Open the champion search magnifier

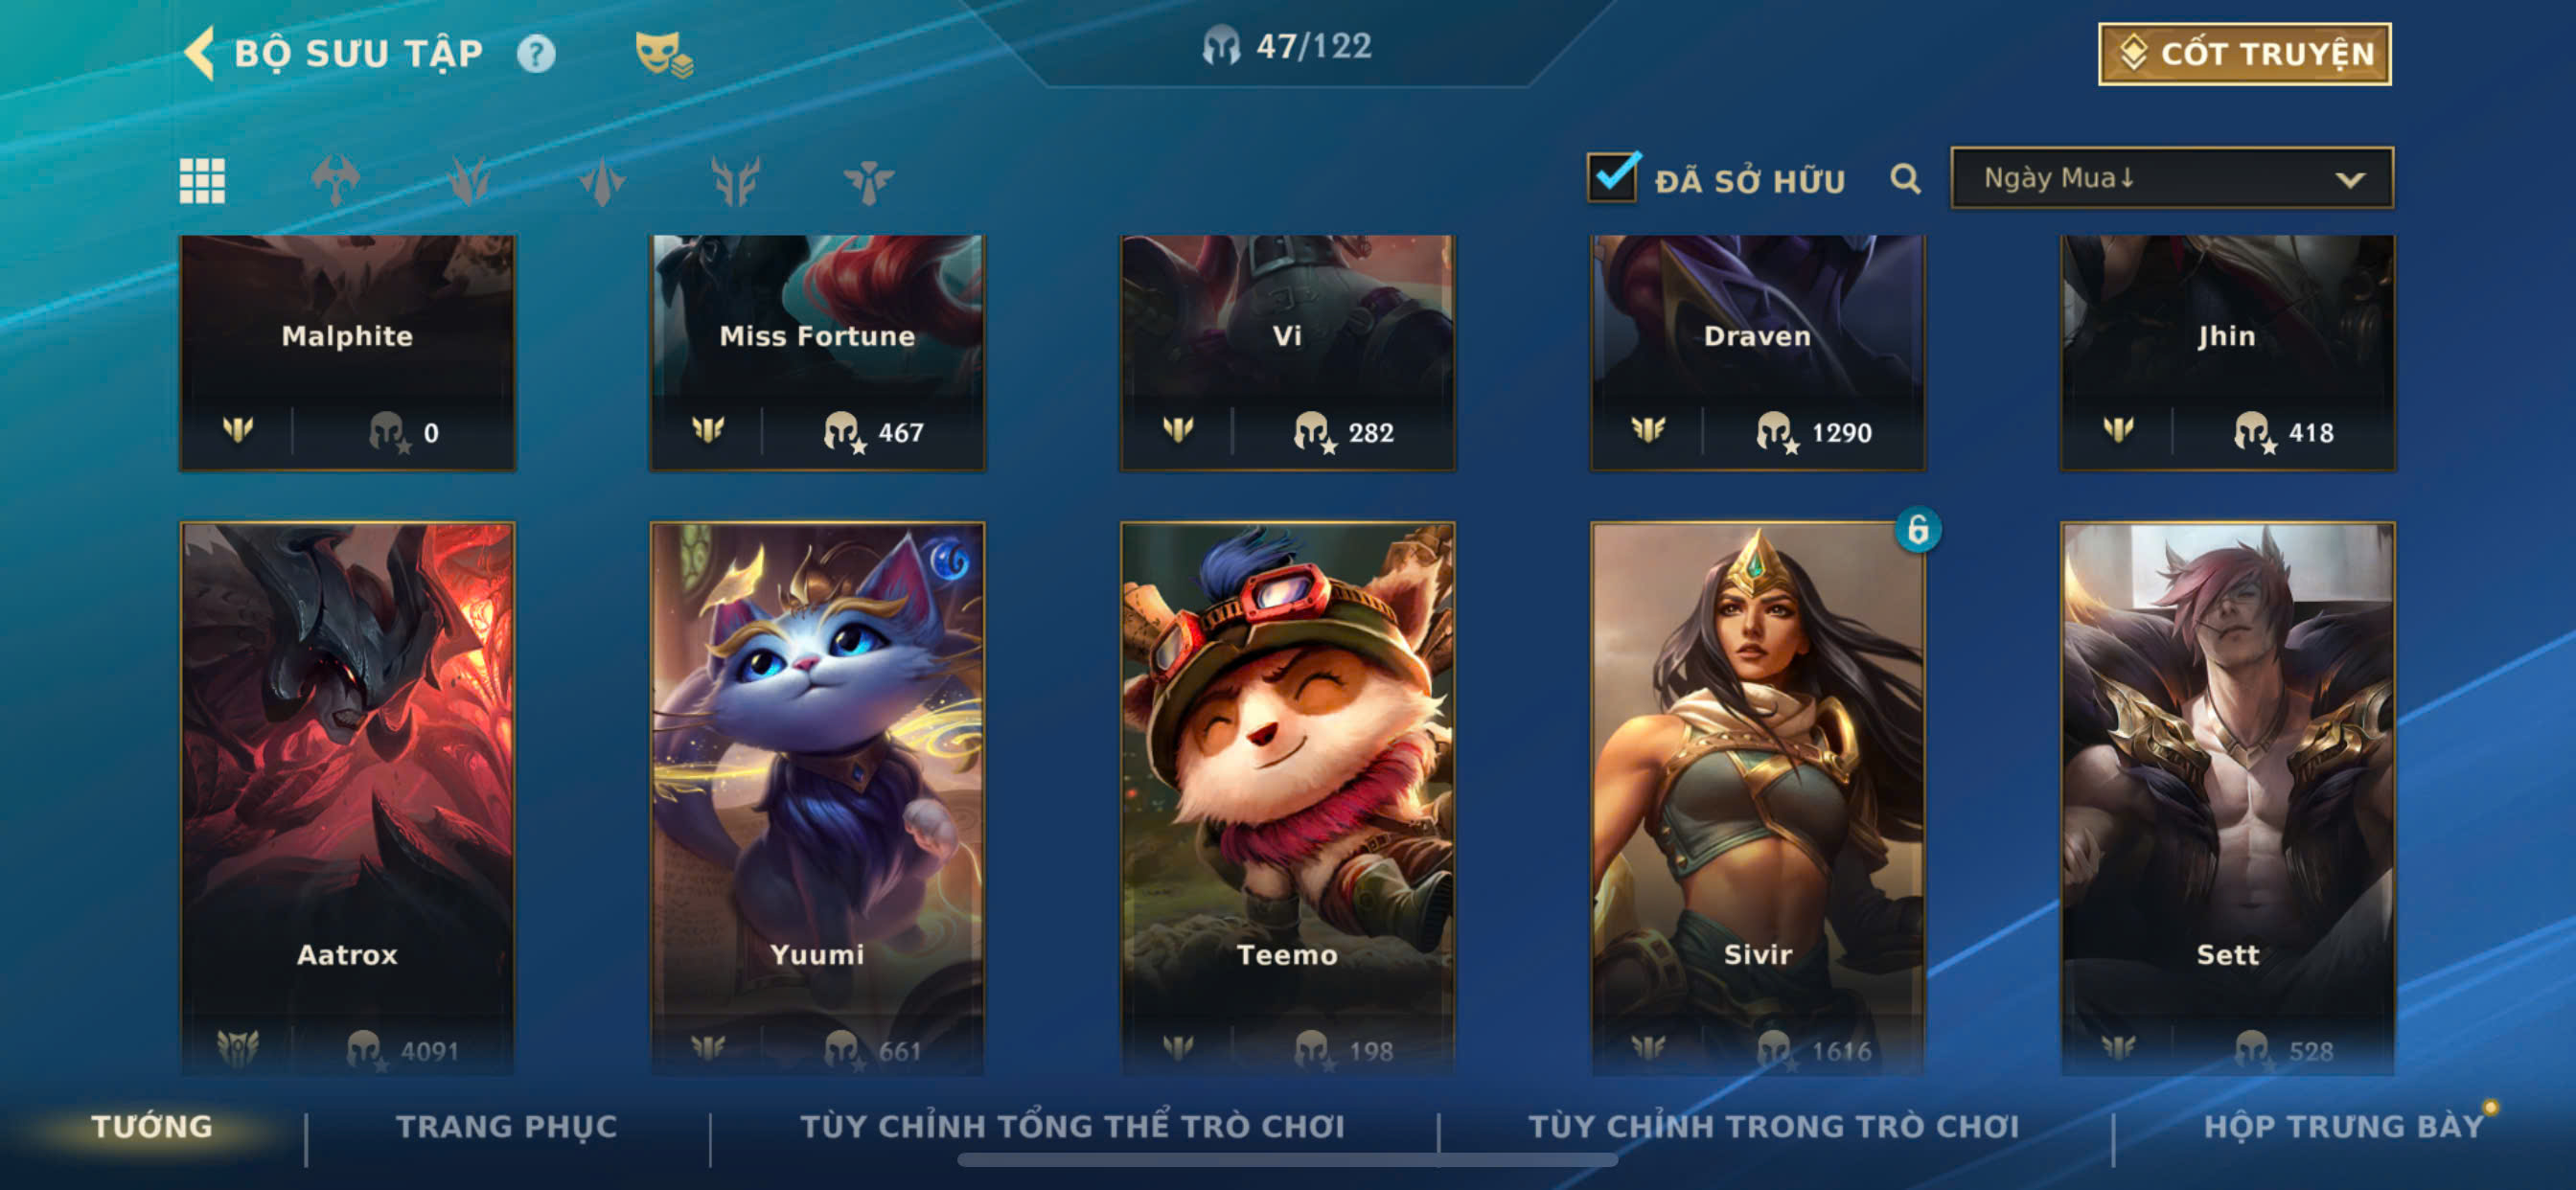point(1905,179)
